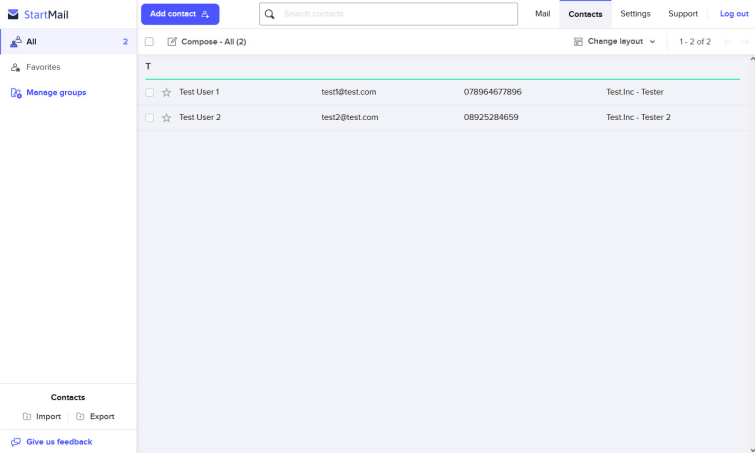Image resolution: width=755 pixels, height=453 pixels.
Task: Click the All contacts people icon
Action: [16, 42]
